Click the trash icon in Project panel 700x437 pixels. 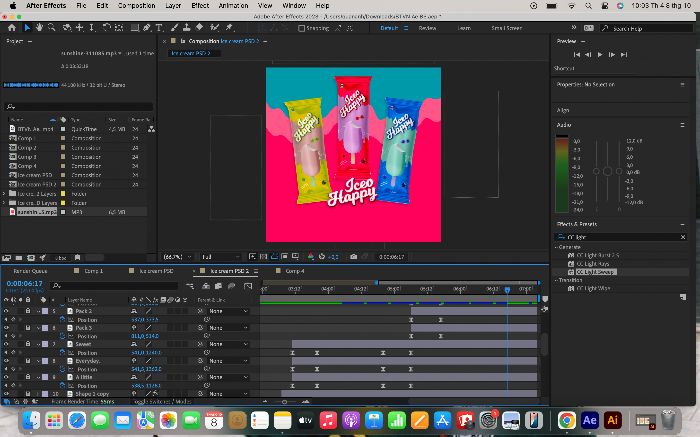(x=77, y=258)
